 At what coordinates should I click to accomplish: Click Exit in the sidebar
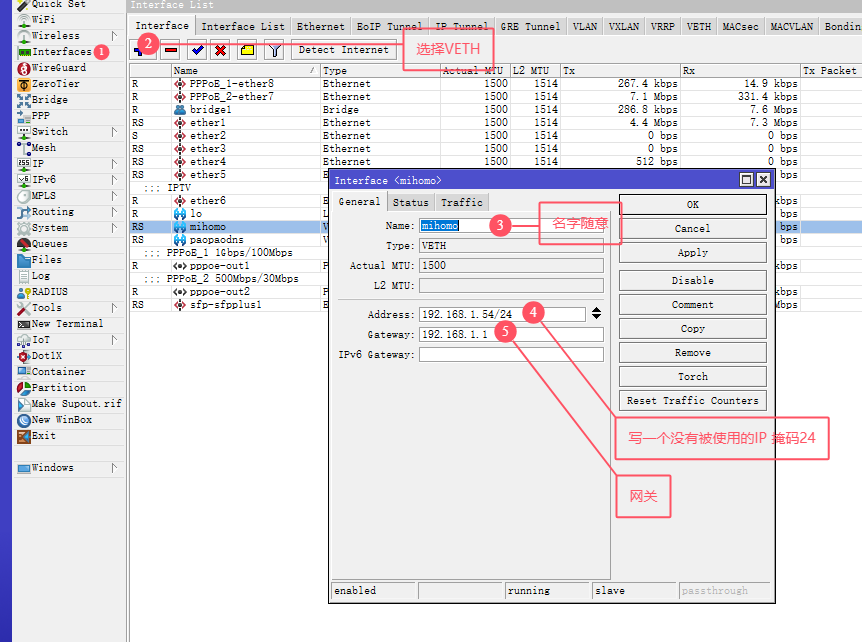coord(43,435)
